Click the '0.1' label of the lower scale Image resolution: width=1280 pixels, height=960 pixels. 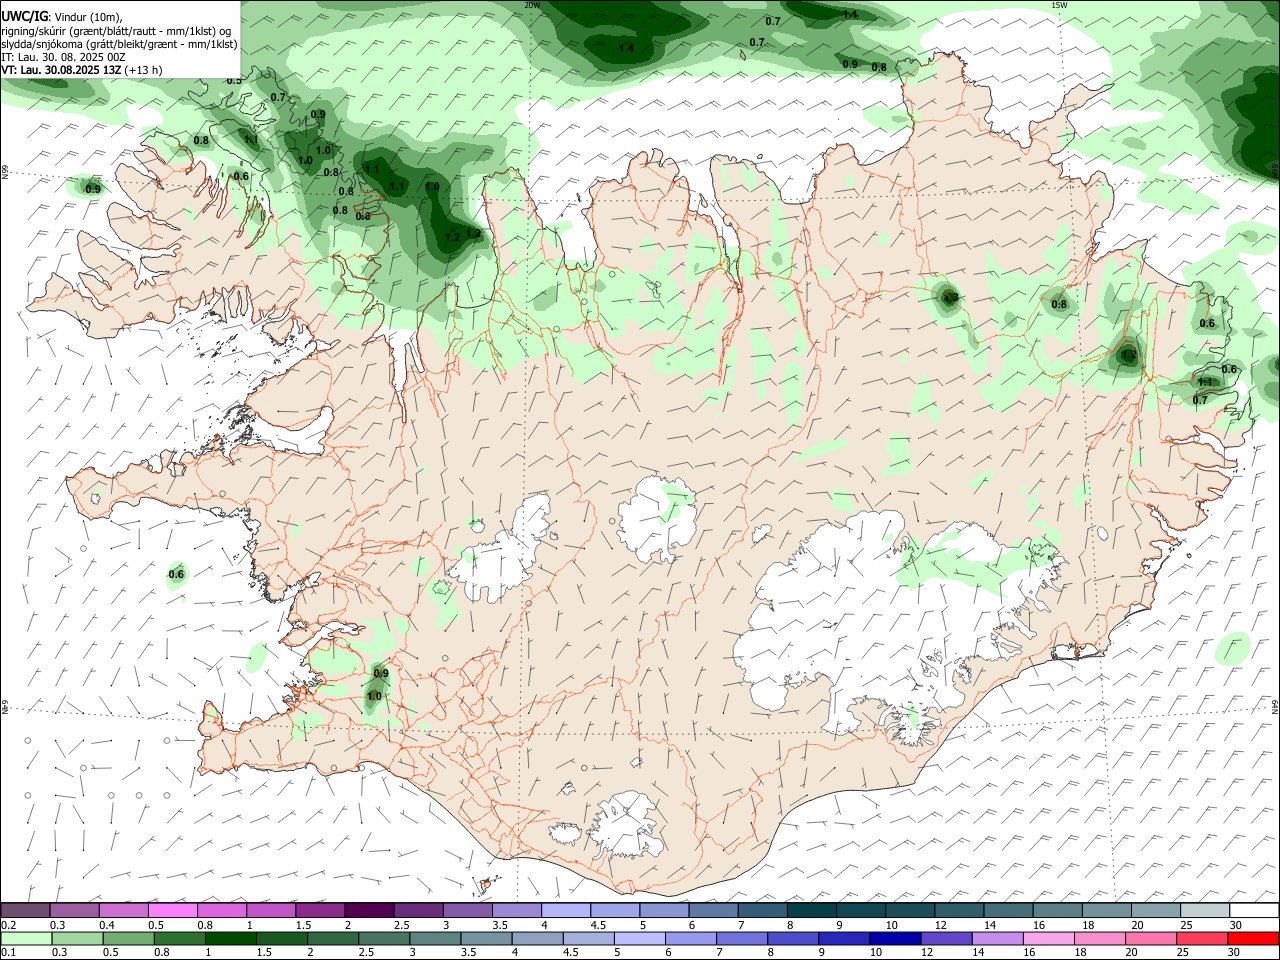pos(9,953)
